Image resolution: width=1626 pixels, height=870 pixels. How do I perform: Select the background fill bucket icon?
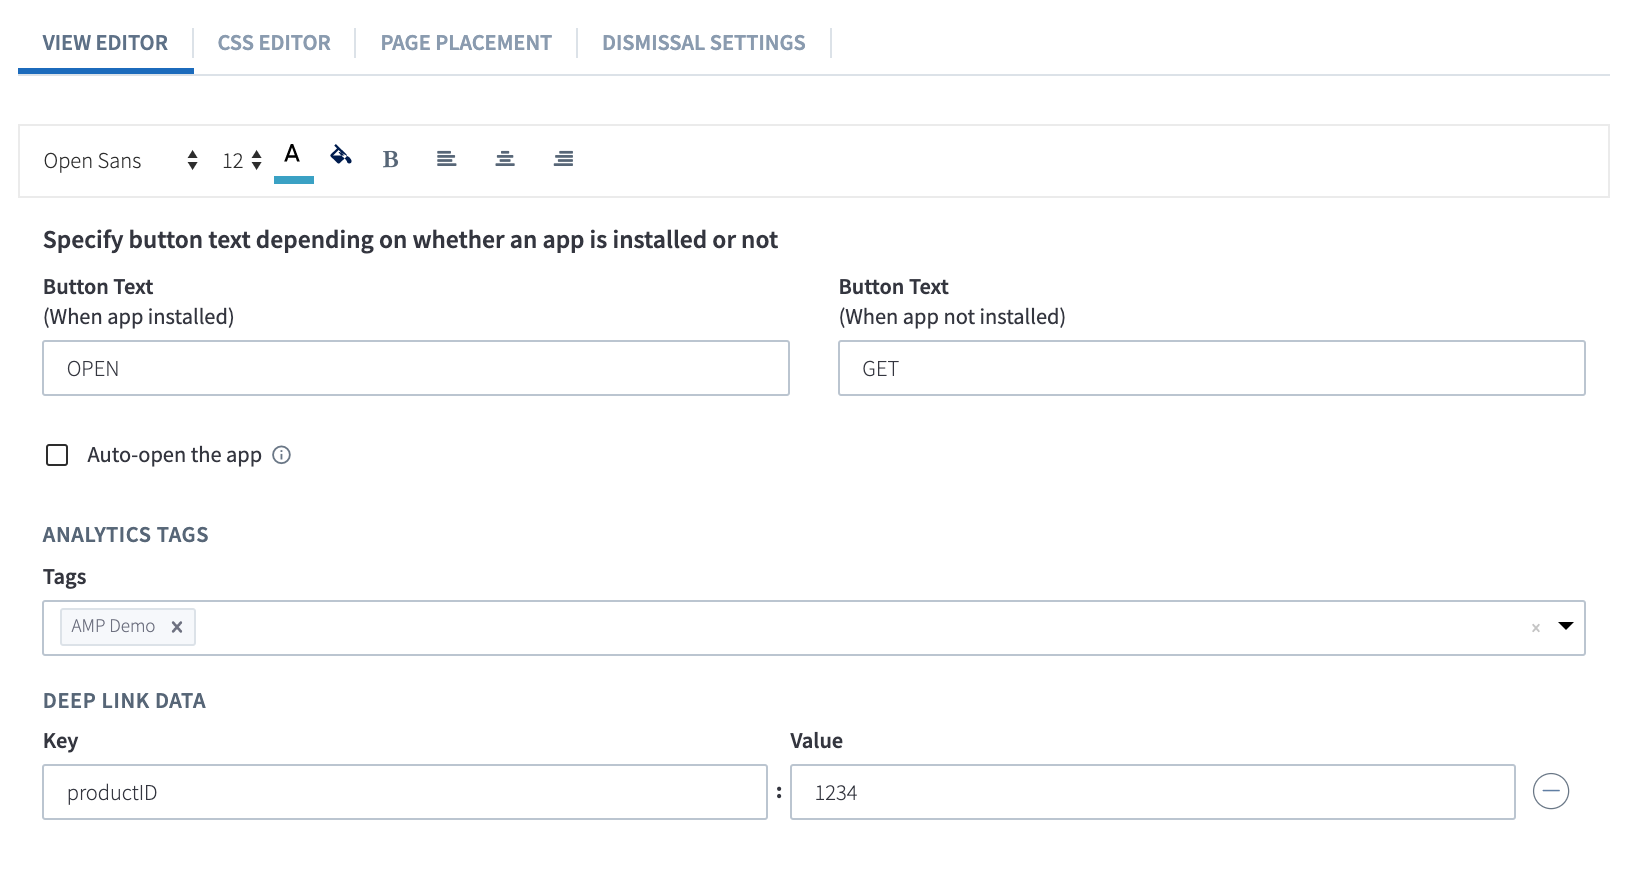tap(341, 155)
